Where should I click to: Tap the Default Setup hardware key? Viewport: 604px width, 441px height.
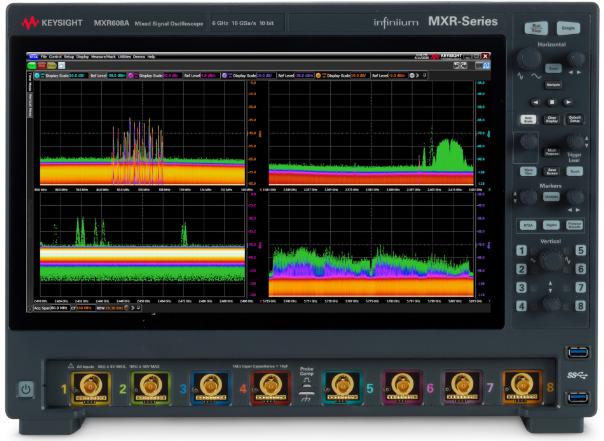click(574, 119)
